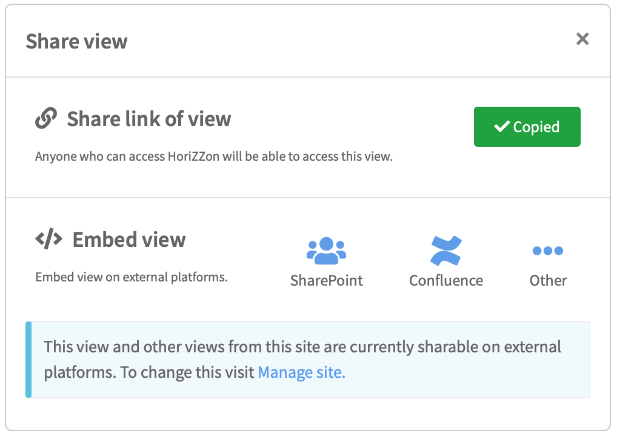Click the embed code brackets icon
Screen dimensions: 617x433
pos(49,239)
